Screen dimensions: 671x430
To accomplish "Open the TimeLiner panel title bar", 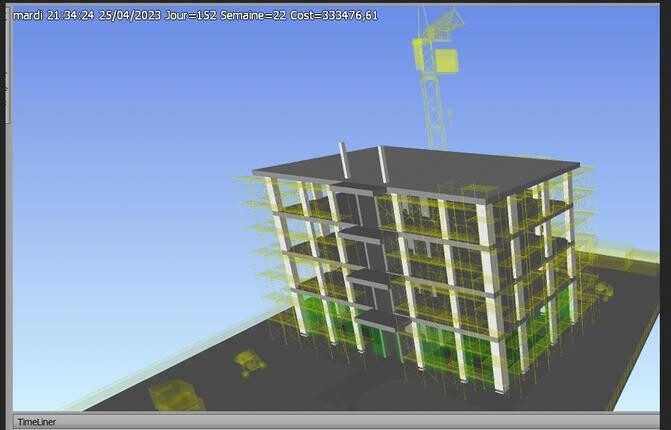I will [x=336, y=421].
